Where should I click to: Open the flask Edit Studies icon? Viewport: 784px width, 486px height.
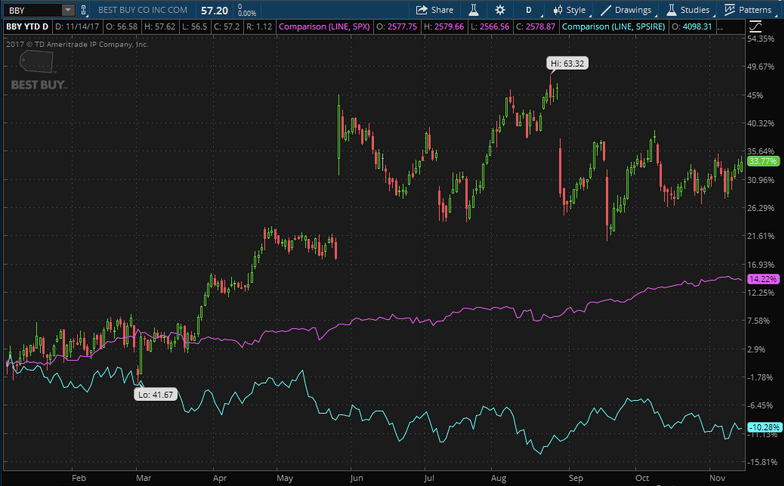click(x=474, y=10)
